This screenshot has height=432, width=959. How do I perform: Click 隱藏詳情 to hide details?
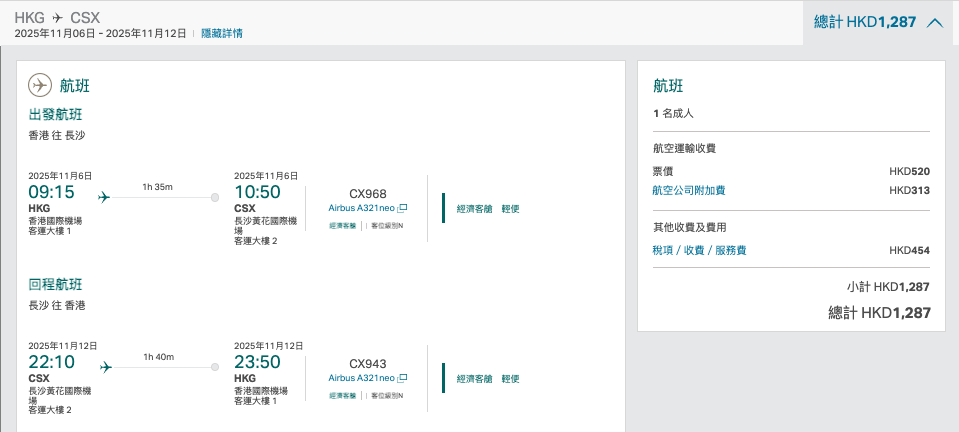point(222,34)
